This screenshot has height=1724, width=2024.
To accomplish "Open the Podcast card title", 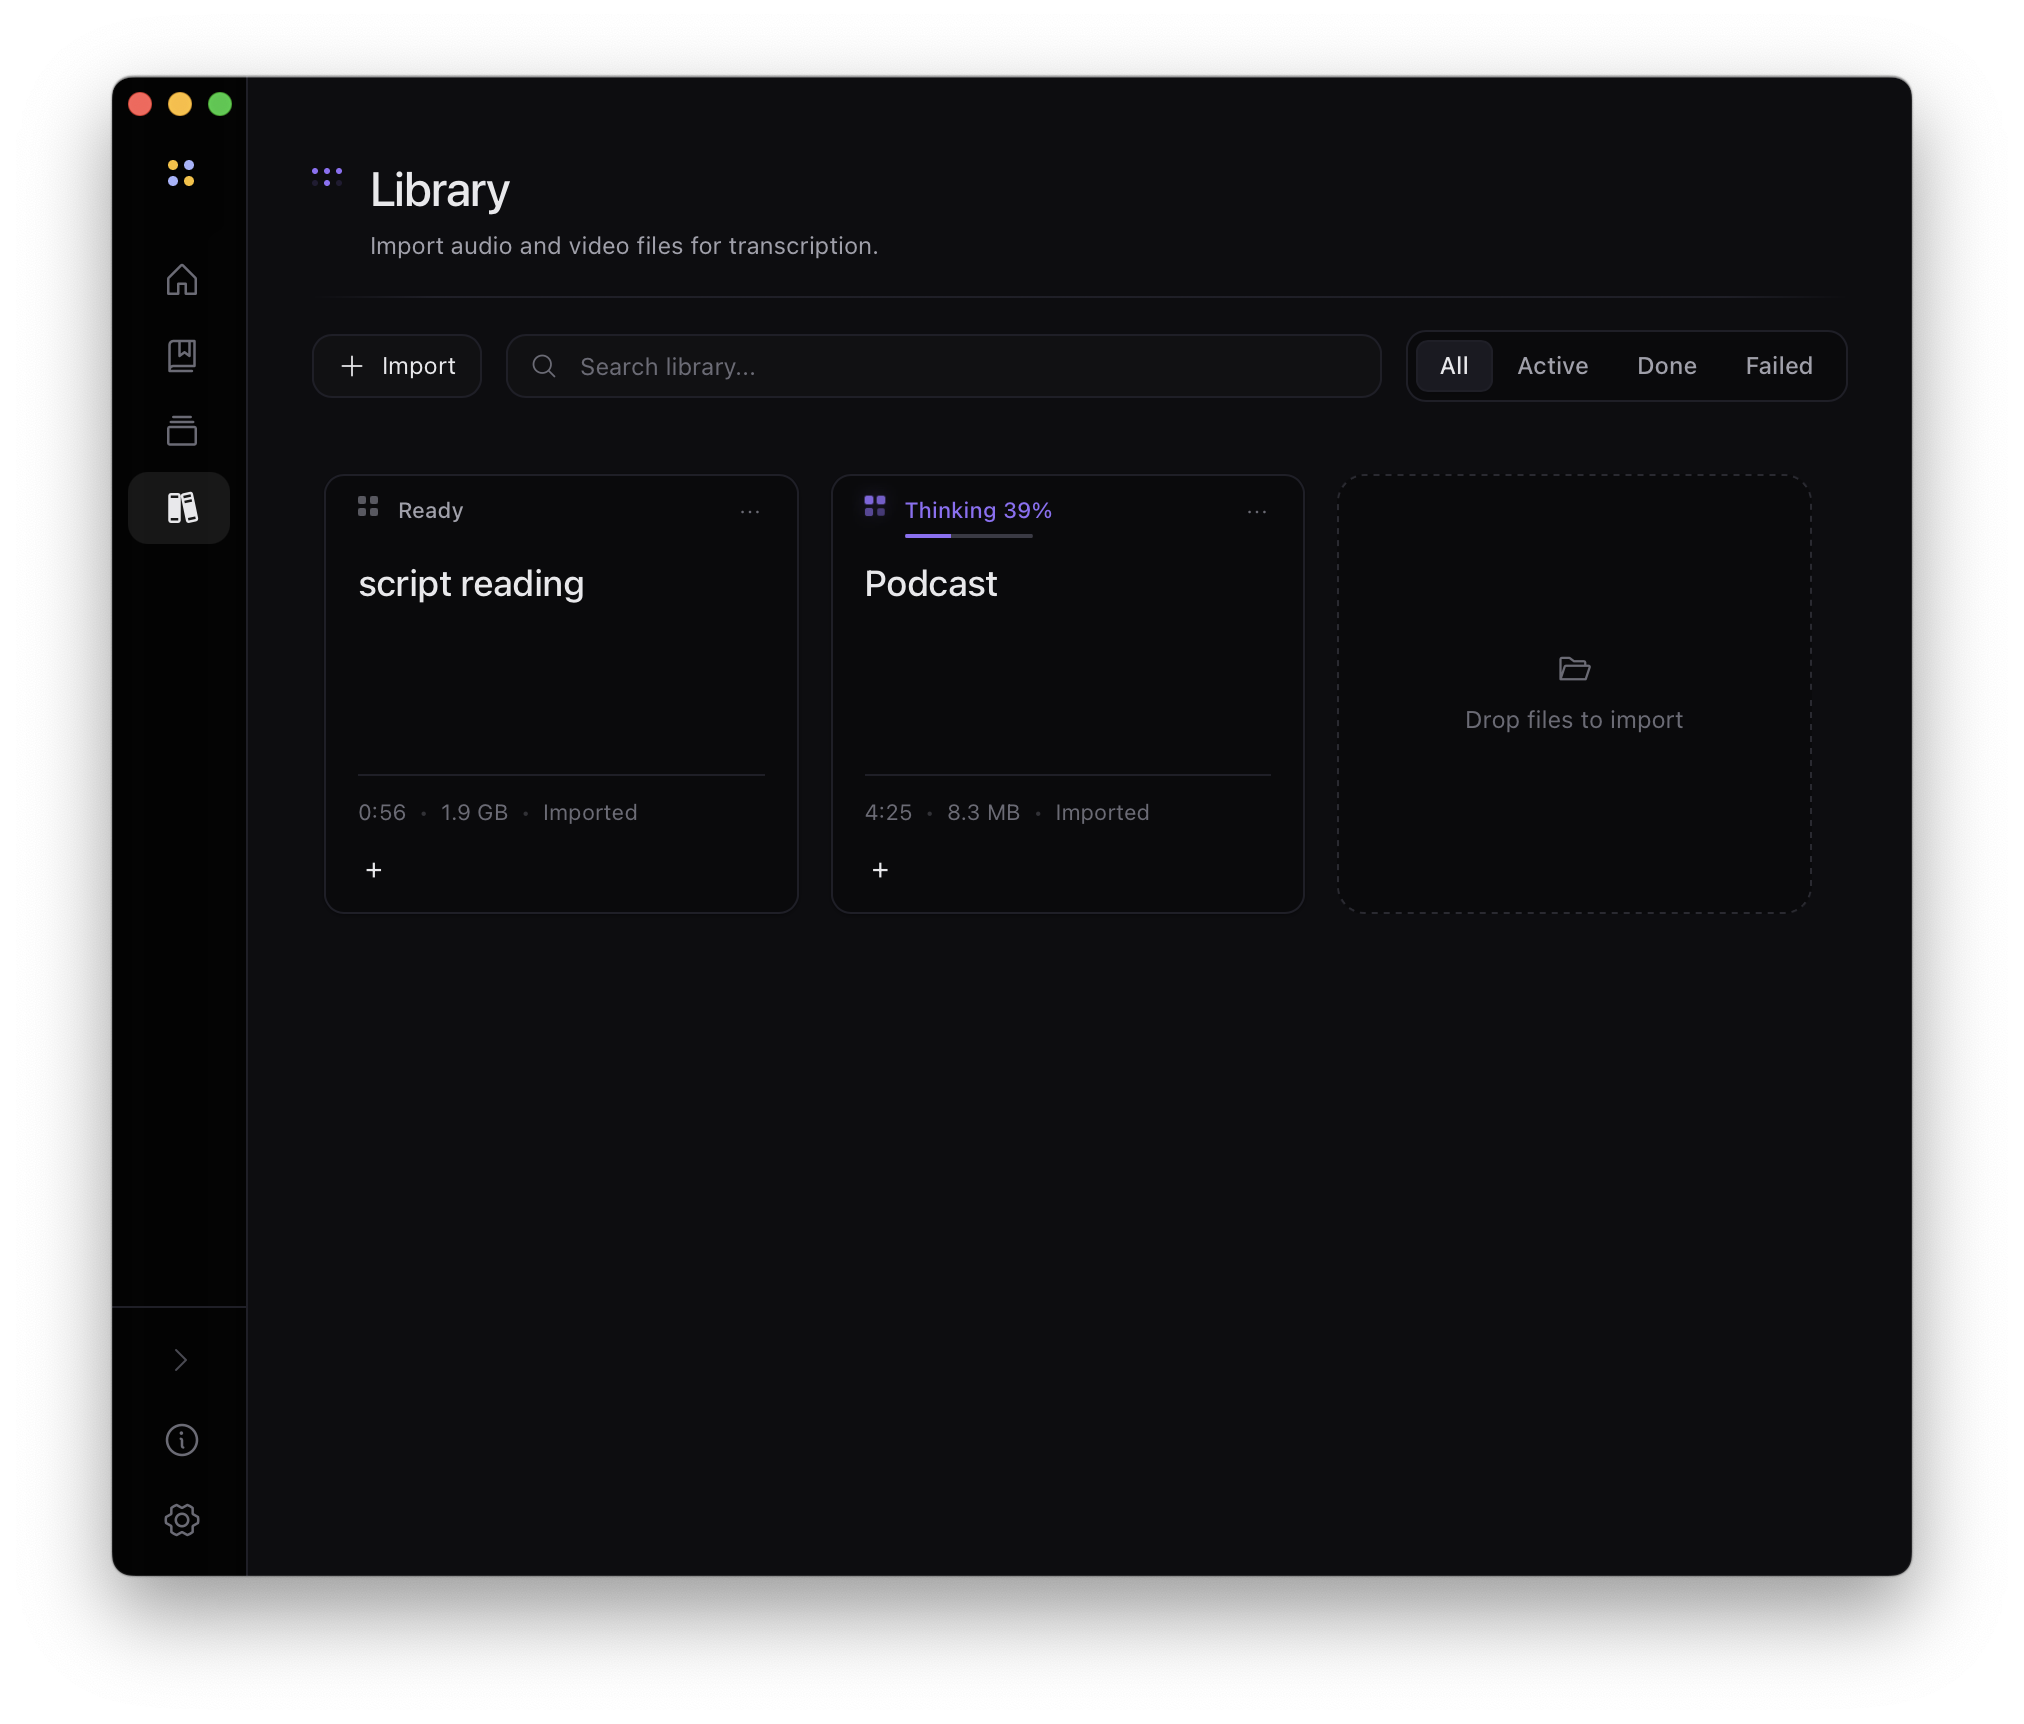I will pyautogui.click(x=931, y=584).
